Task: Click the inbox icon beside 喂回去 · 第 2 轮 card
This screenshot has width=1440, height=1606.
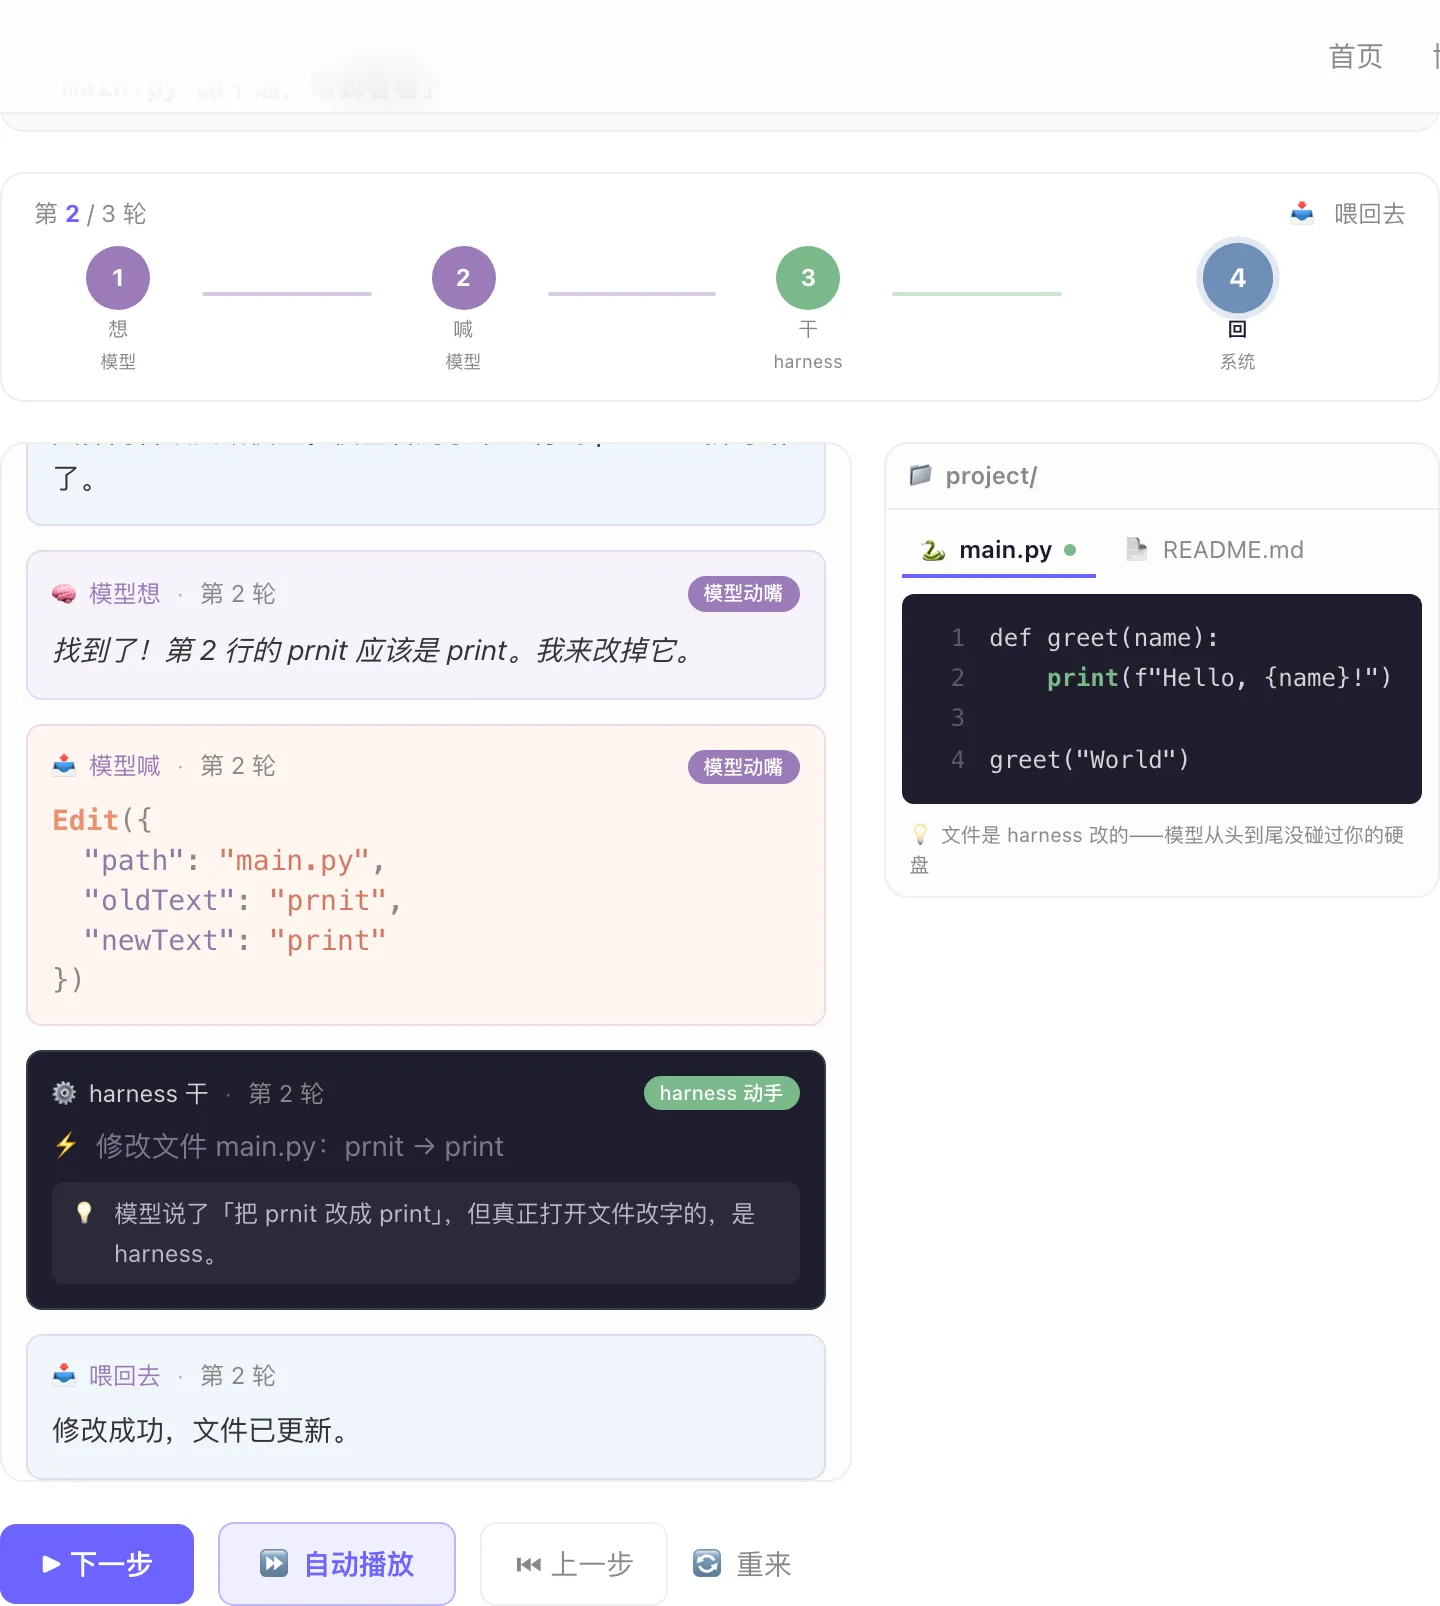Action: click(x=64, y=1375)
